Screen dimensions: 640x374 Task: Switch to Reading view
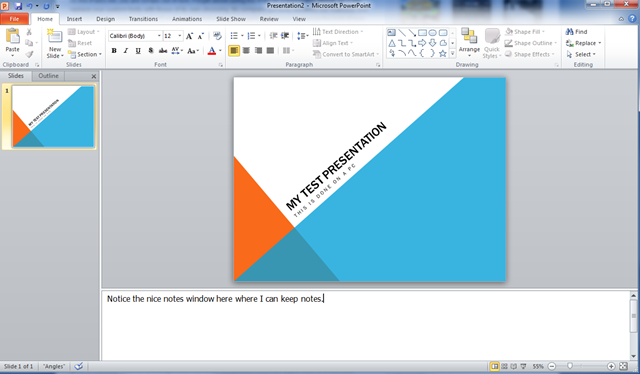(514, 366)
